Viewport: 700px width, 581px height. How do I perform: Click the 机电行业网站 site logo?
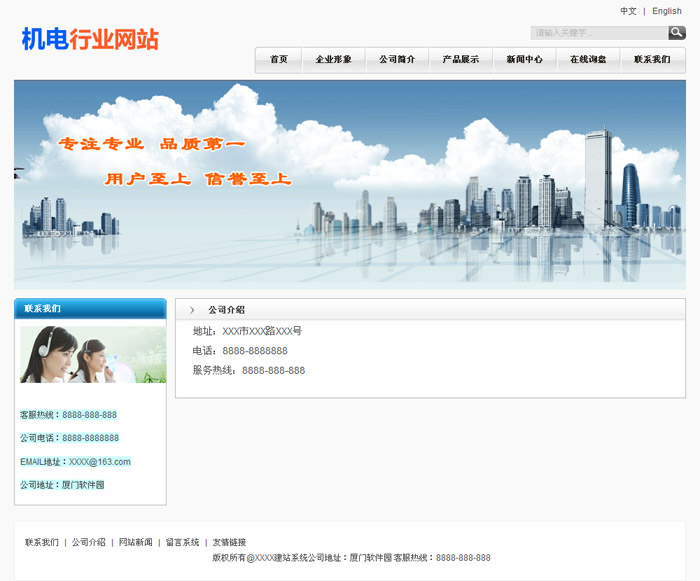tap(90, 39)
